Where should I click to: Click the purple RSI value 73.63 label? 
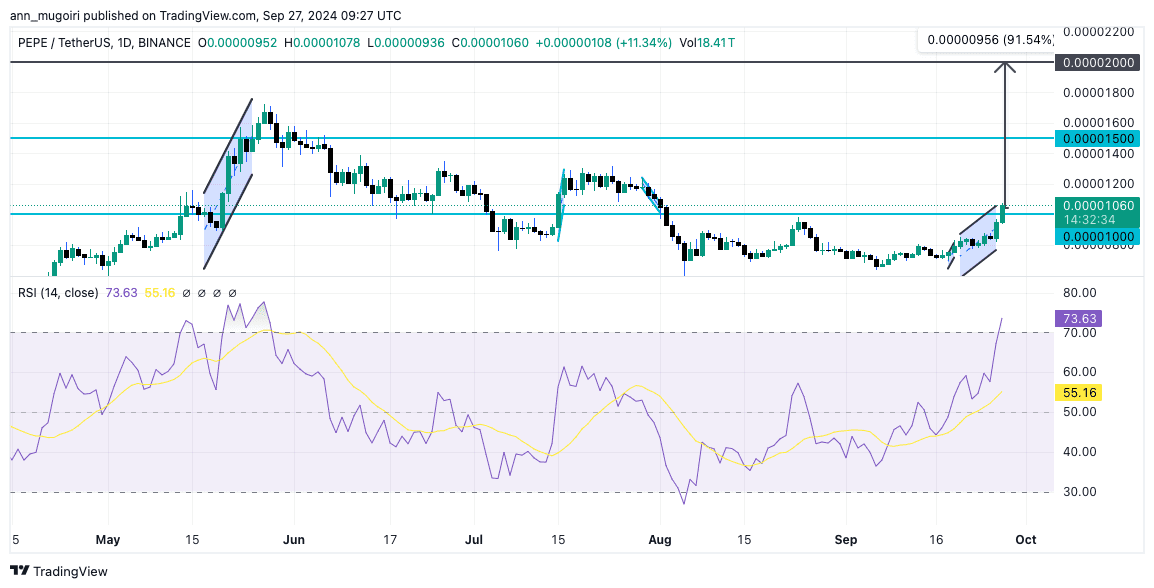(x=1078, y=318)
